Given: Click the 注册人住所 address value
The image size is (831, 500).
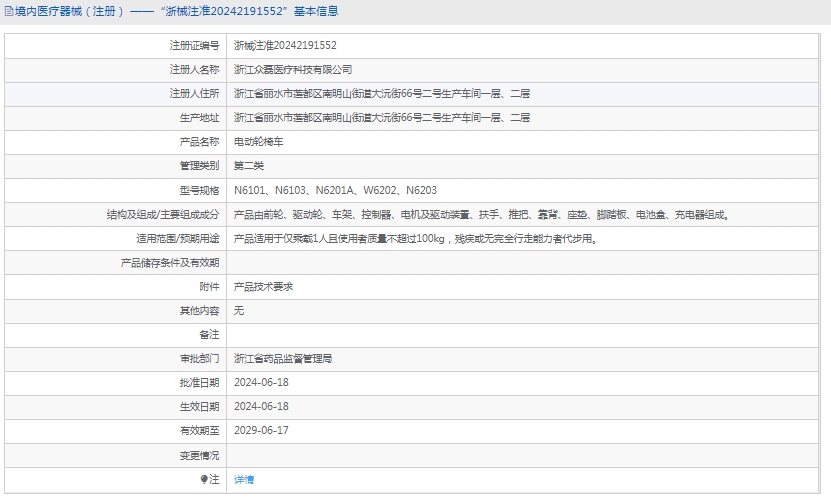Looking at the screenshot, I should pyautogui.click(x=382, y=94).
